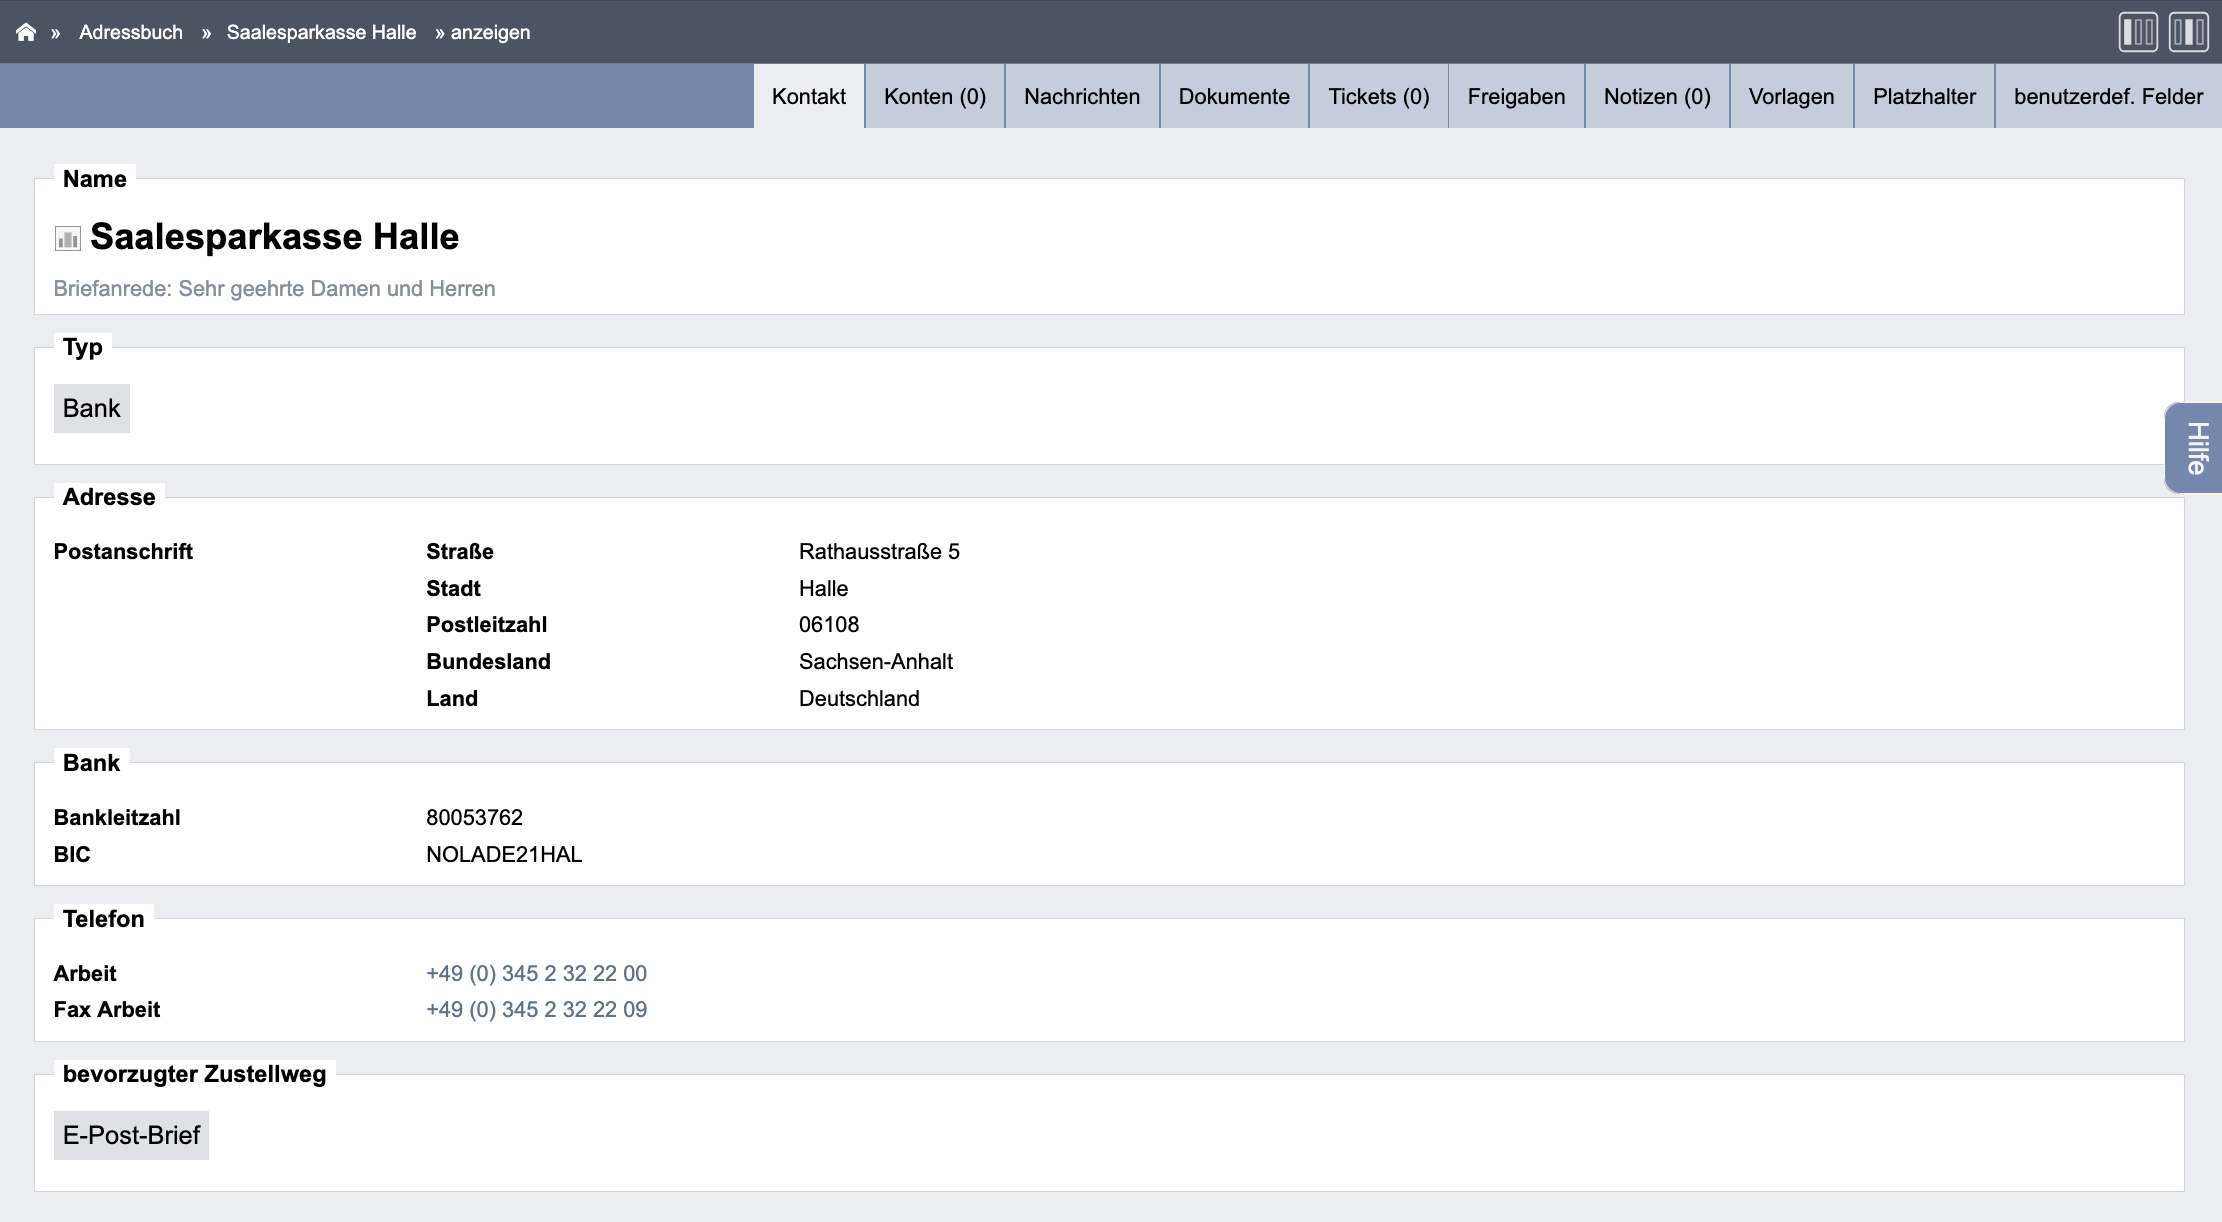Click the Telefon section title
Viewport: 2222px width, 1222px height.
point(103,918)
